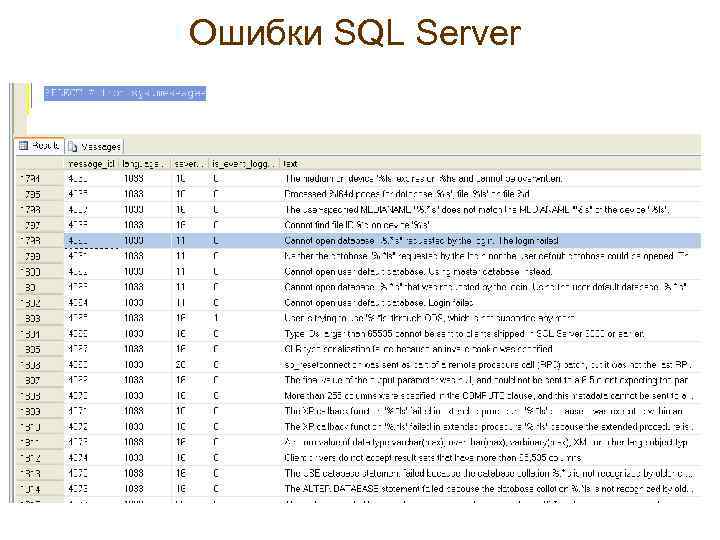Select "Using master database instead" message cell
The width and height of the screenshot is (720, 540).
(x=490, y=272)
